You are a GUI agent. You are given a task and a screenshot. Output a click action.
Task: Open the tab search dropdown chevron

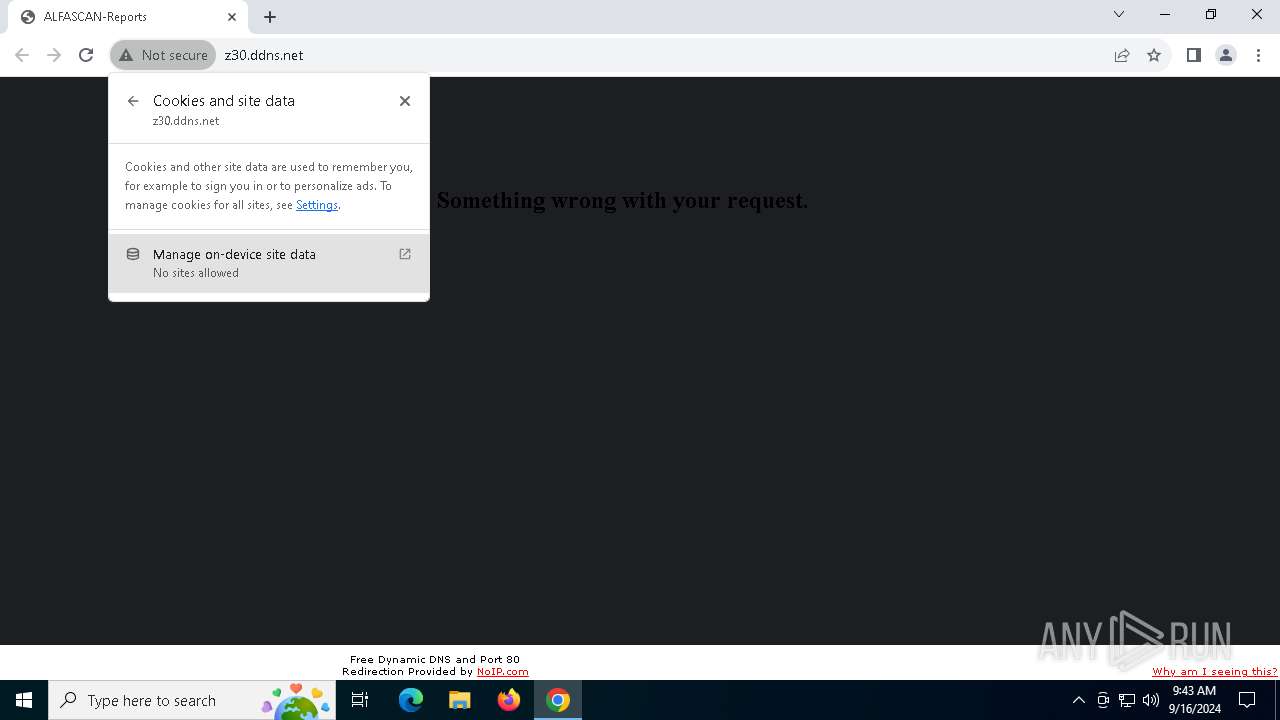1119,15
